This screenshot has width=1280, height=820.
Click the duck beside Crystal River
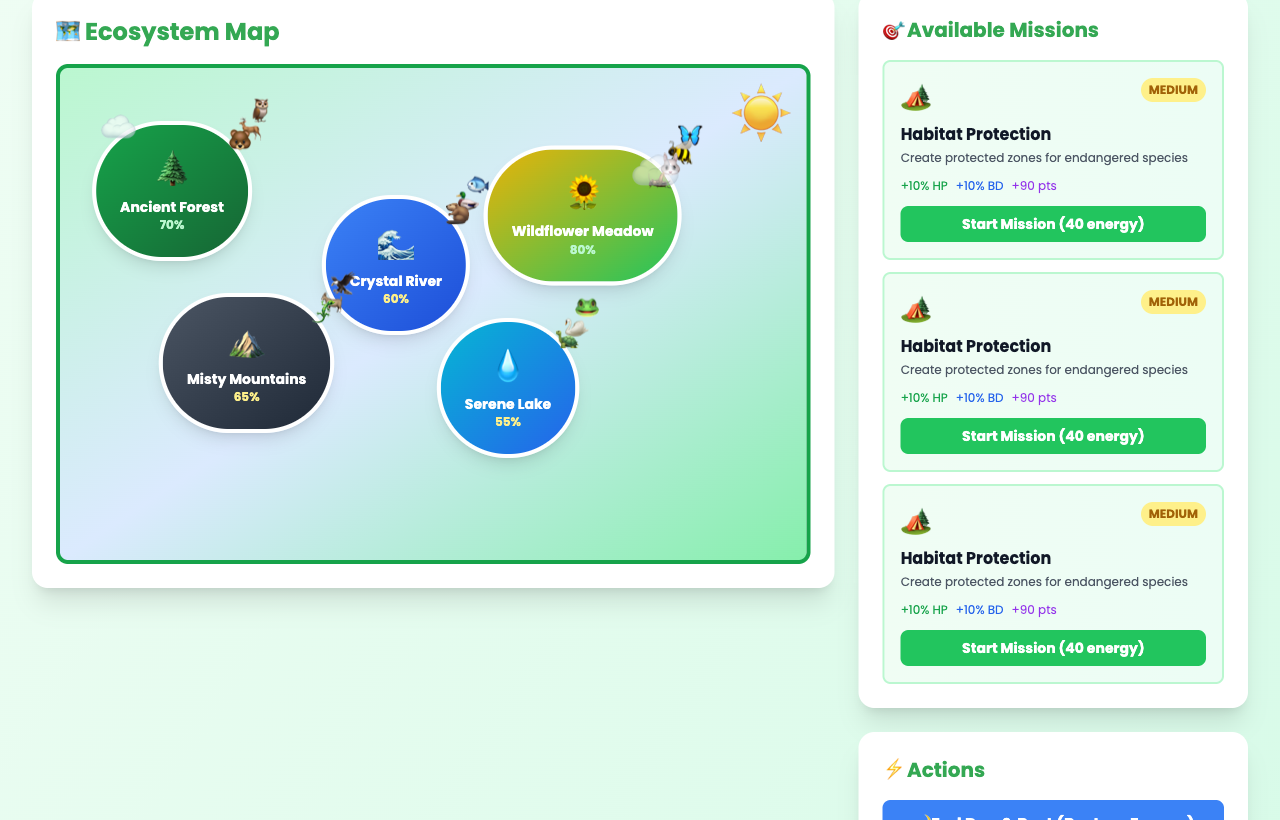466,202
